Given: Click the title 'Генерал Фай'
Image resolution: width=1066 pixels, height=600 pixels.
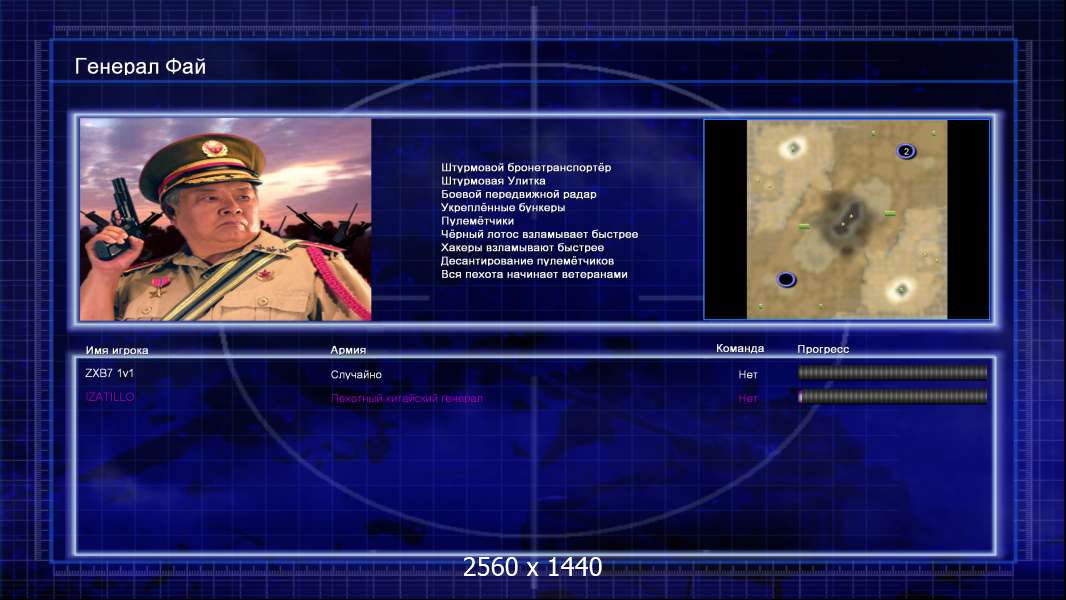Looking at the screenshot, I should pos(140,67).
